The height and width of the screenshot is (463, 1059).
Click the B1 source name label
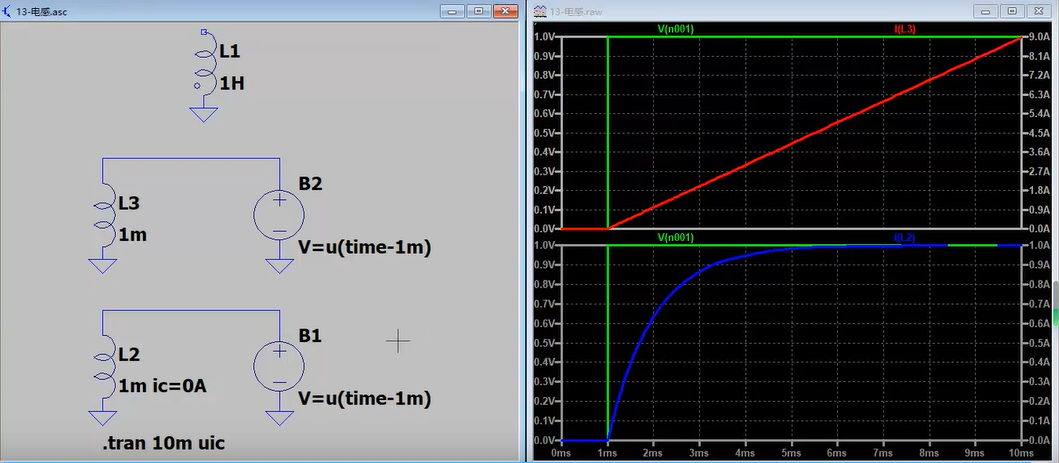point(310,335)
